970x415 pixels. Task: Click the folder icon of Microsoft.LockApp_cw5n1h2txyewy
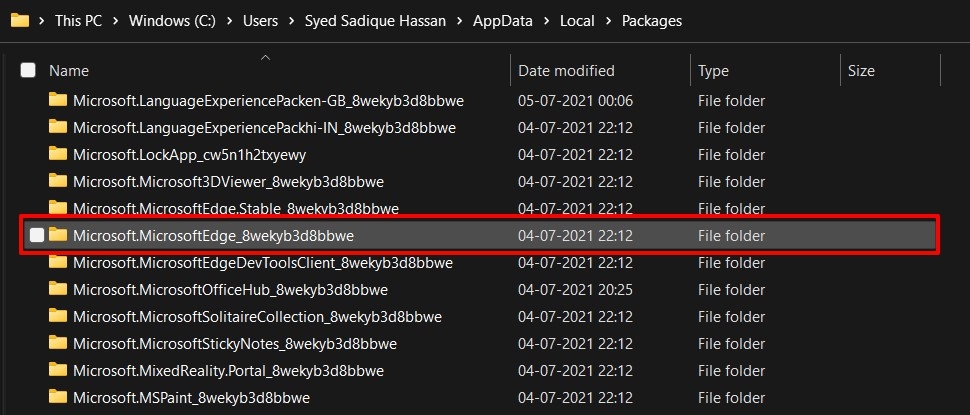(x=58, y=154)
